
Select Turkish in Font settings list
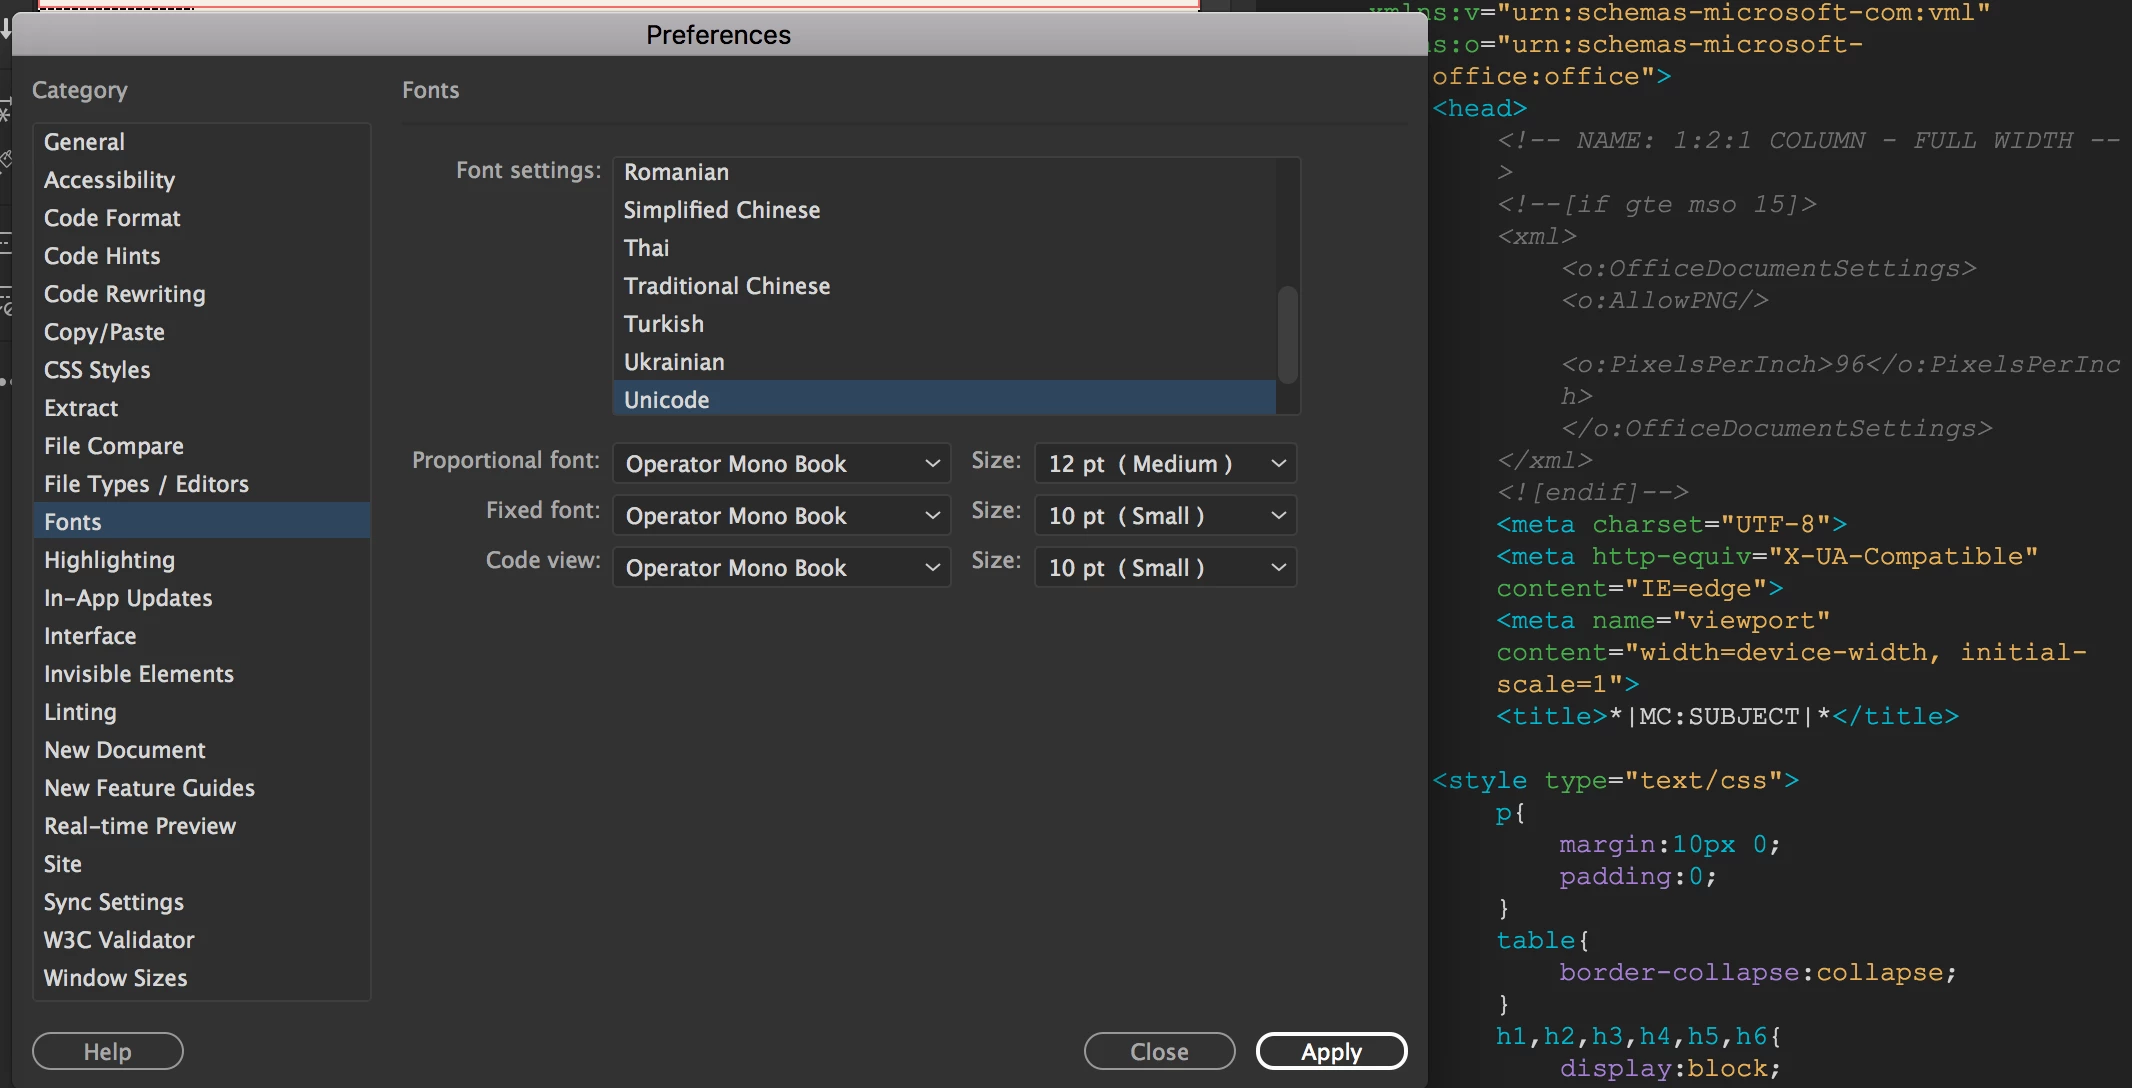click(664, 324)
